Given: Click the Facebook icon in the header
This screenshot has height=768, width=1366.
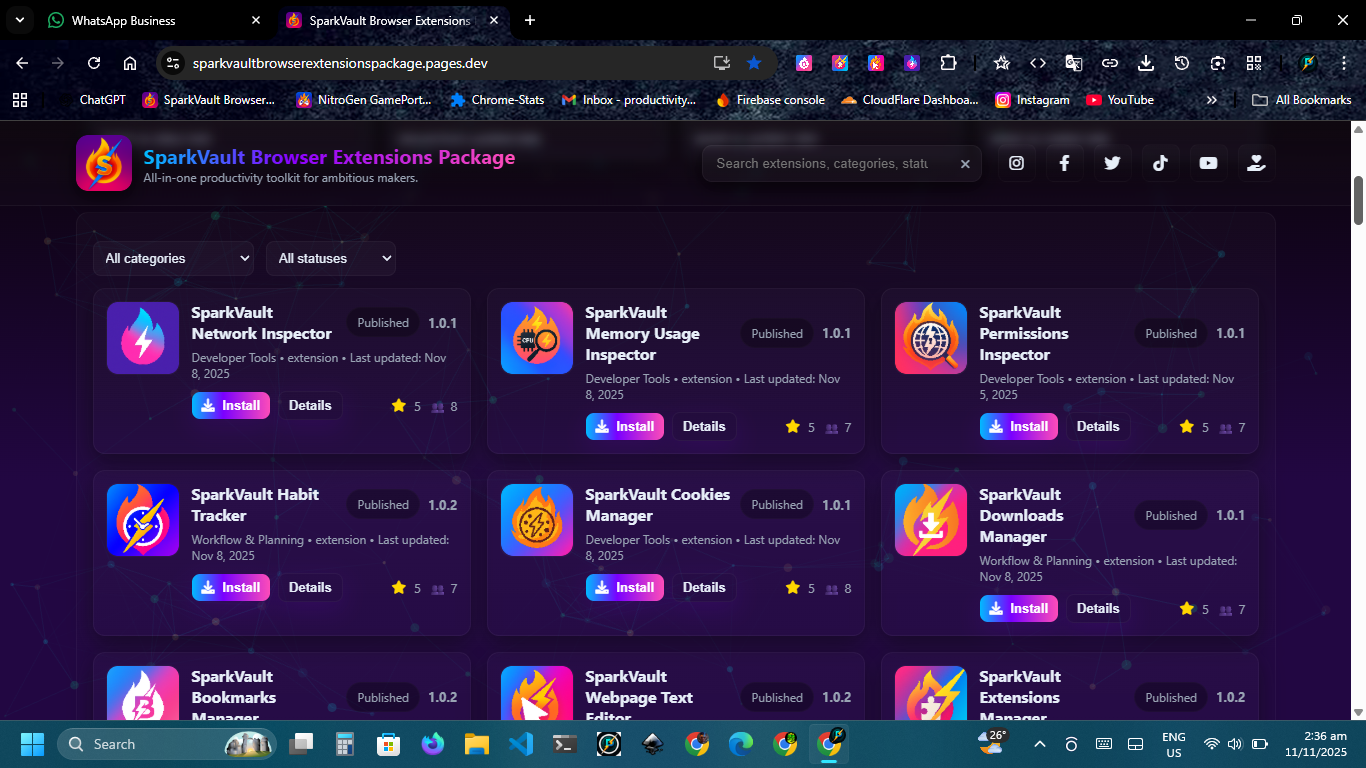Looking at the screenshot, I should coord(1064,162).
